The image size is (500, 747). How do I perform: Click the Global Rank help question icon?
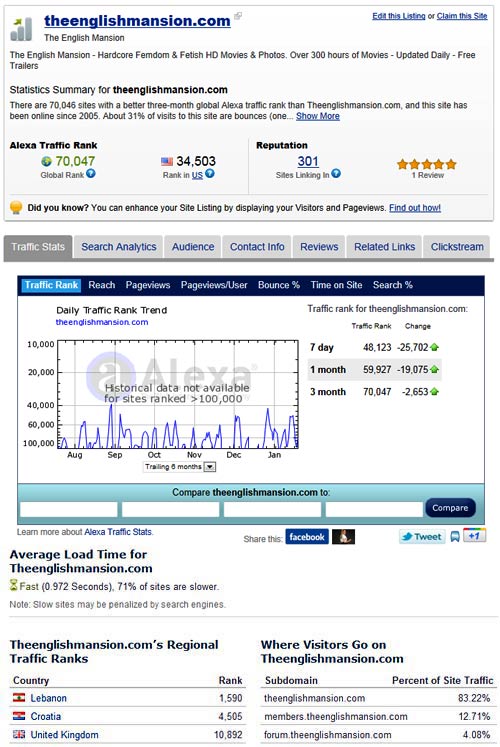click(90, 174)
